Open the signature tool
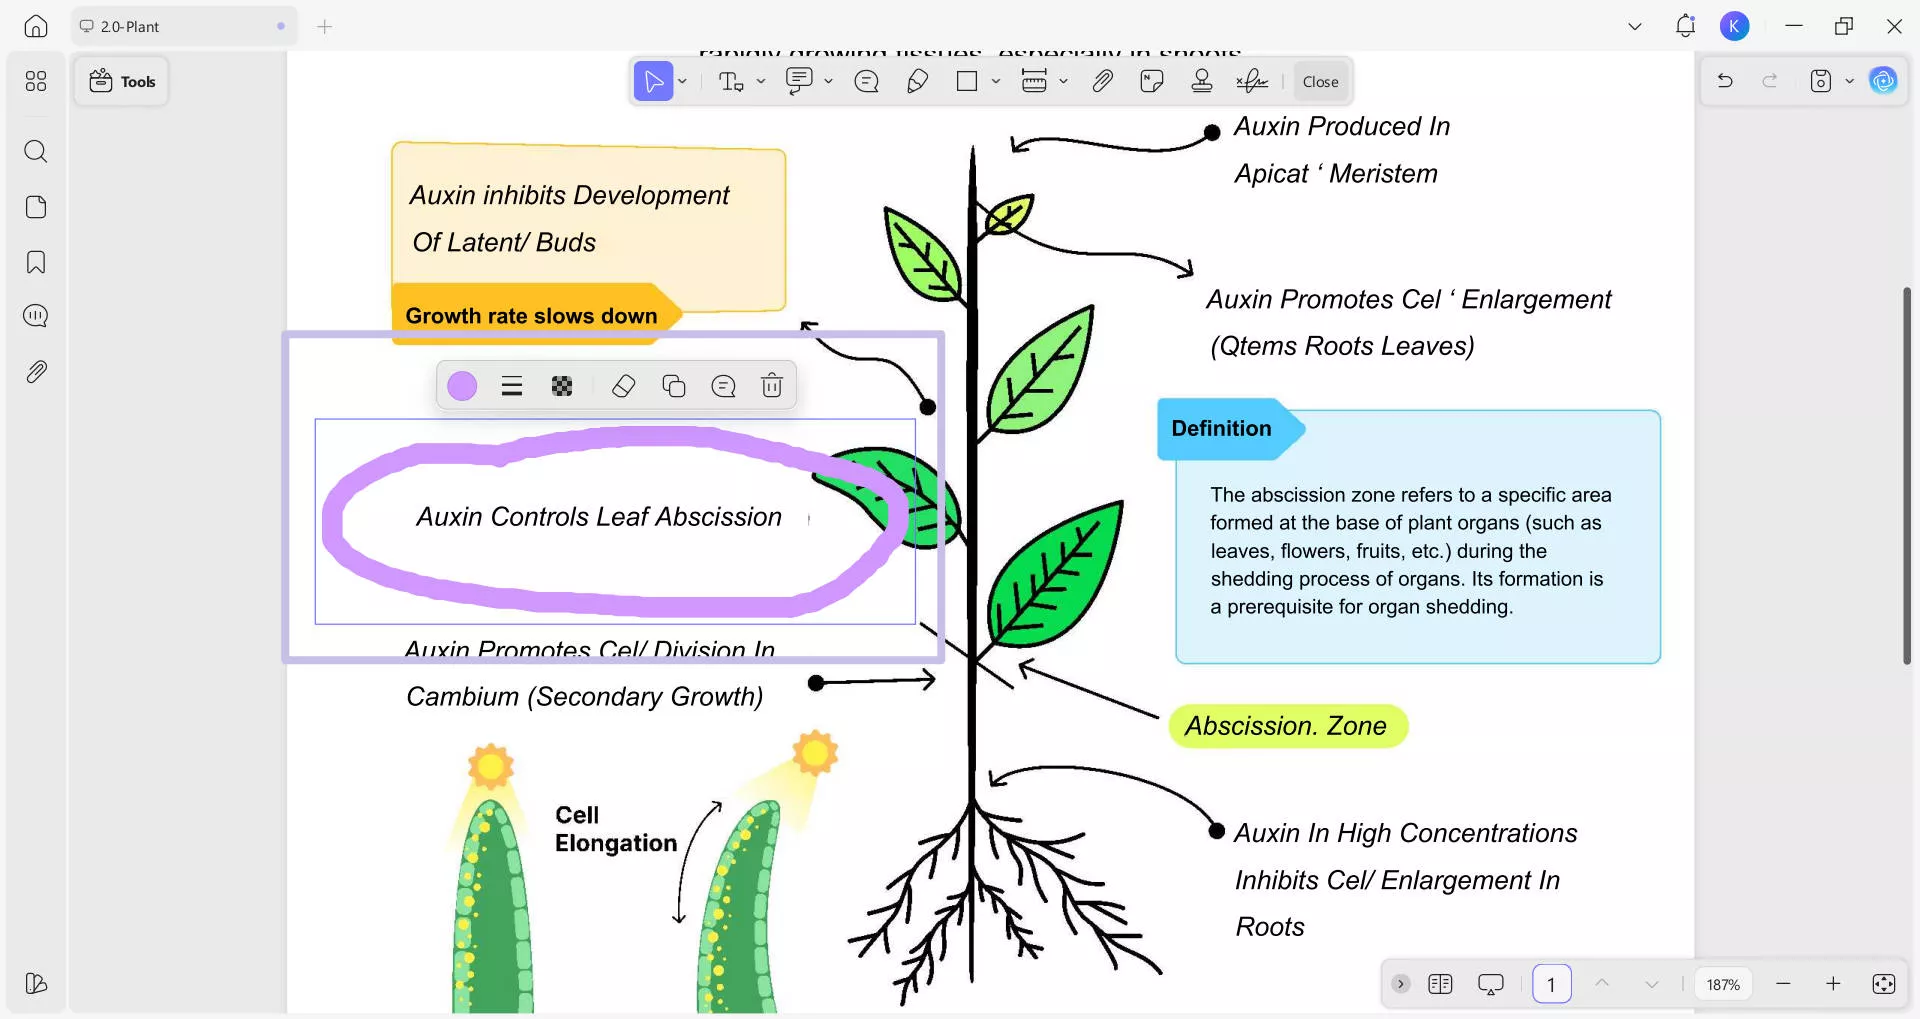This screenshot has height=1019, width=1920. coord(1252,81)
